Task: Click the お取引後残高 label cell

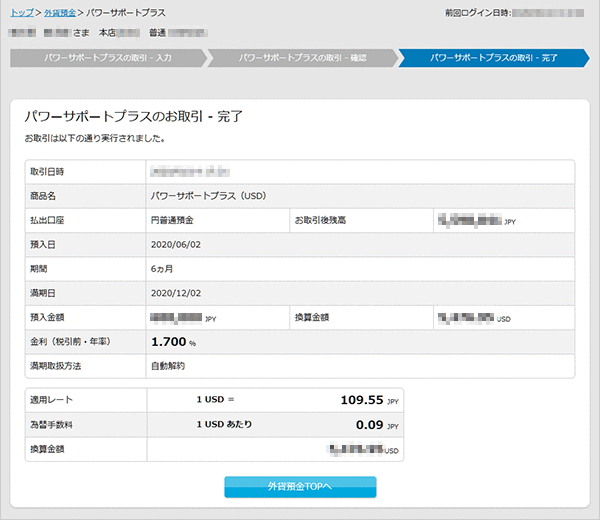Action: pyautogui.click(x=320, y=219)
